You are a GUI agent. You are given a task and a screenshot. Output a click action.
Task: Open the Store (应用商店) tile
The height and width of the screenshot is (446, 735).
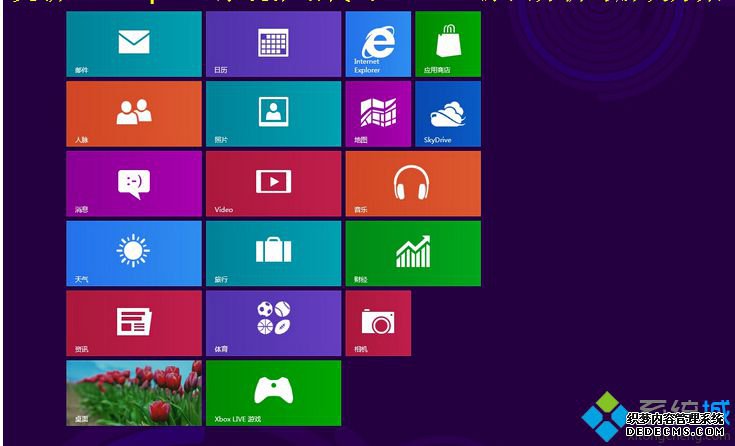coord(448,44)
